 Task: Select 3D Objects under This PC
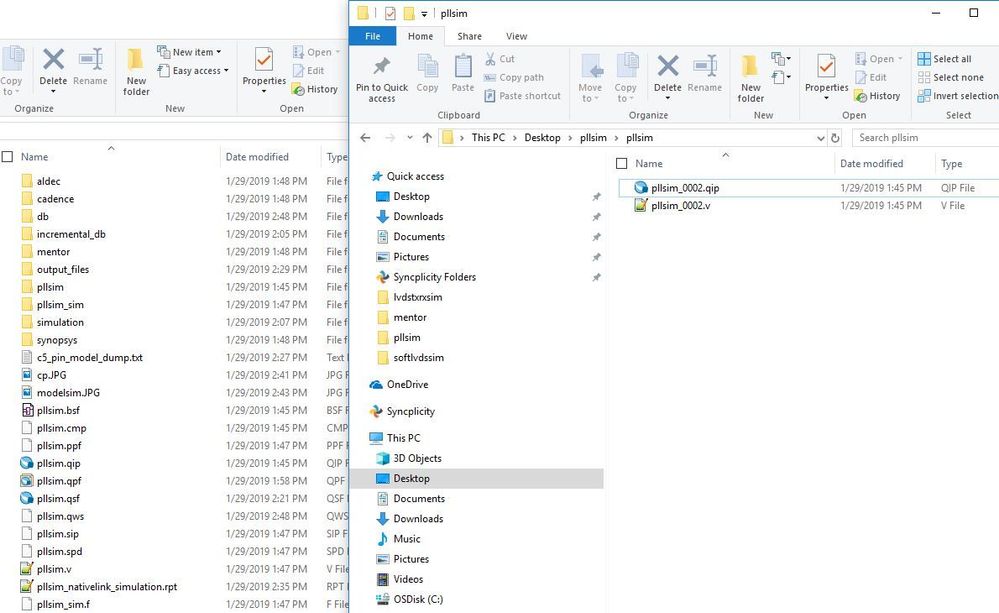[417, 458]
